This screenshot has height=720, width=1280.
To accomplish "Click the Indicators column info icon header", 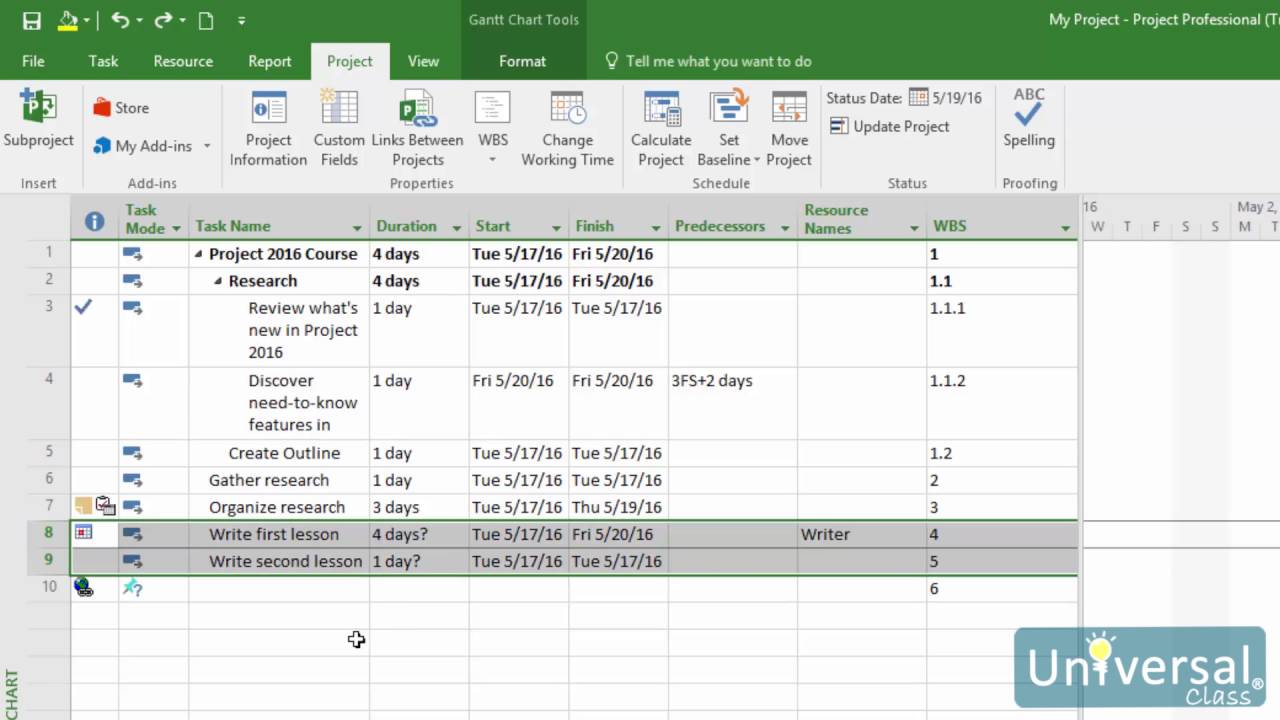I will tap(94, 221).
